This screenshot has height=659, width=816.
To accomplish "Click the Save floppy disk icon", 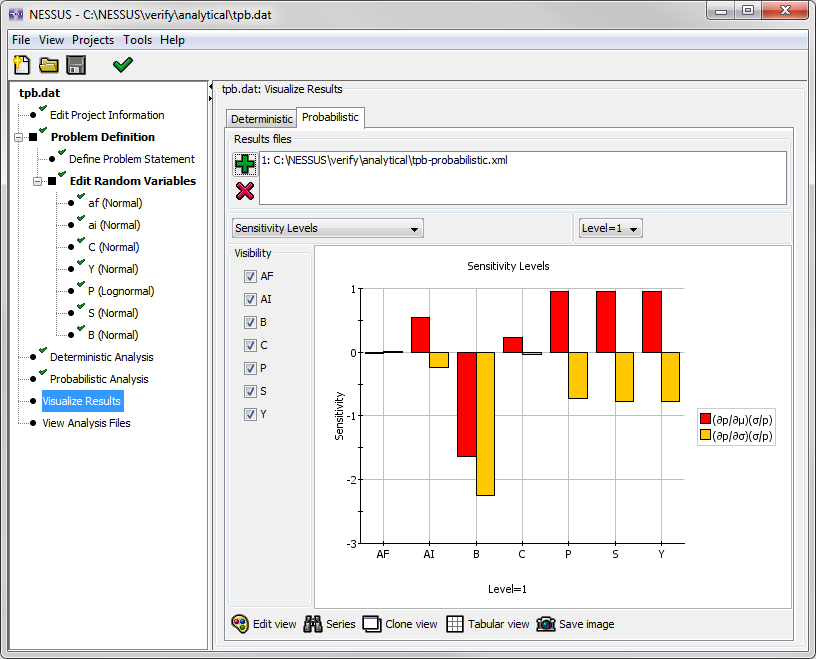I will [76, 66].
